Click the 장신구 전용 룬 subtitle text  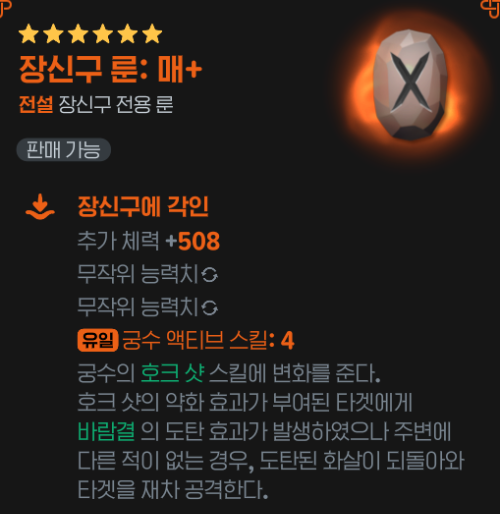click(116, 104)
